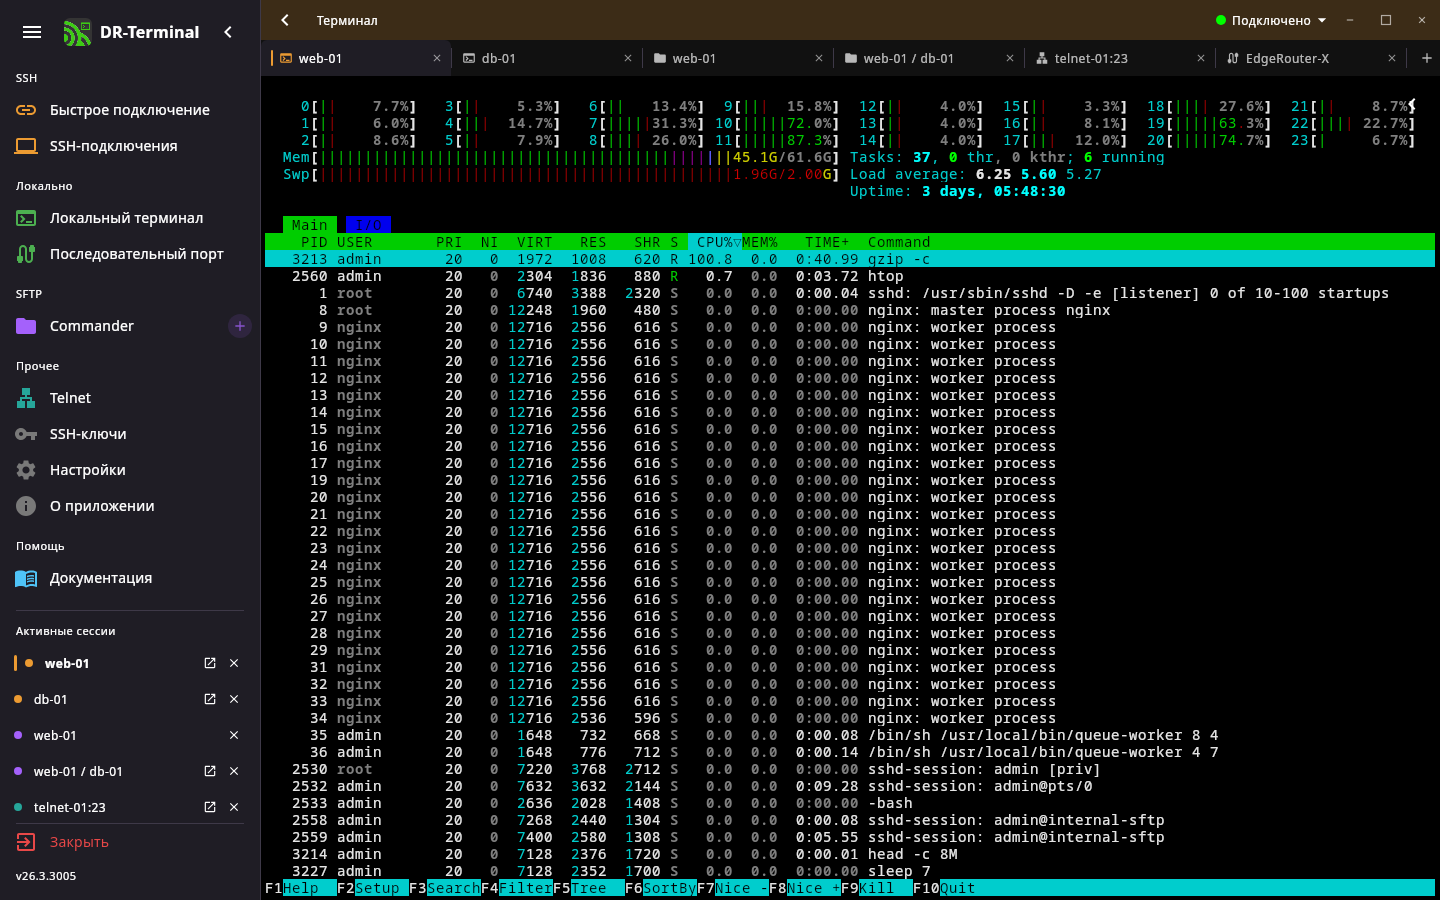1440x900 pixels.
Task: Close web-01 orange active session
Action: click(234, 663)
